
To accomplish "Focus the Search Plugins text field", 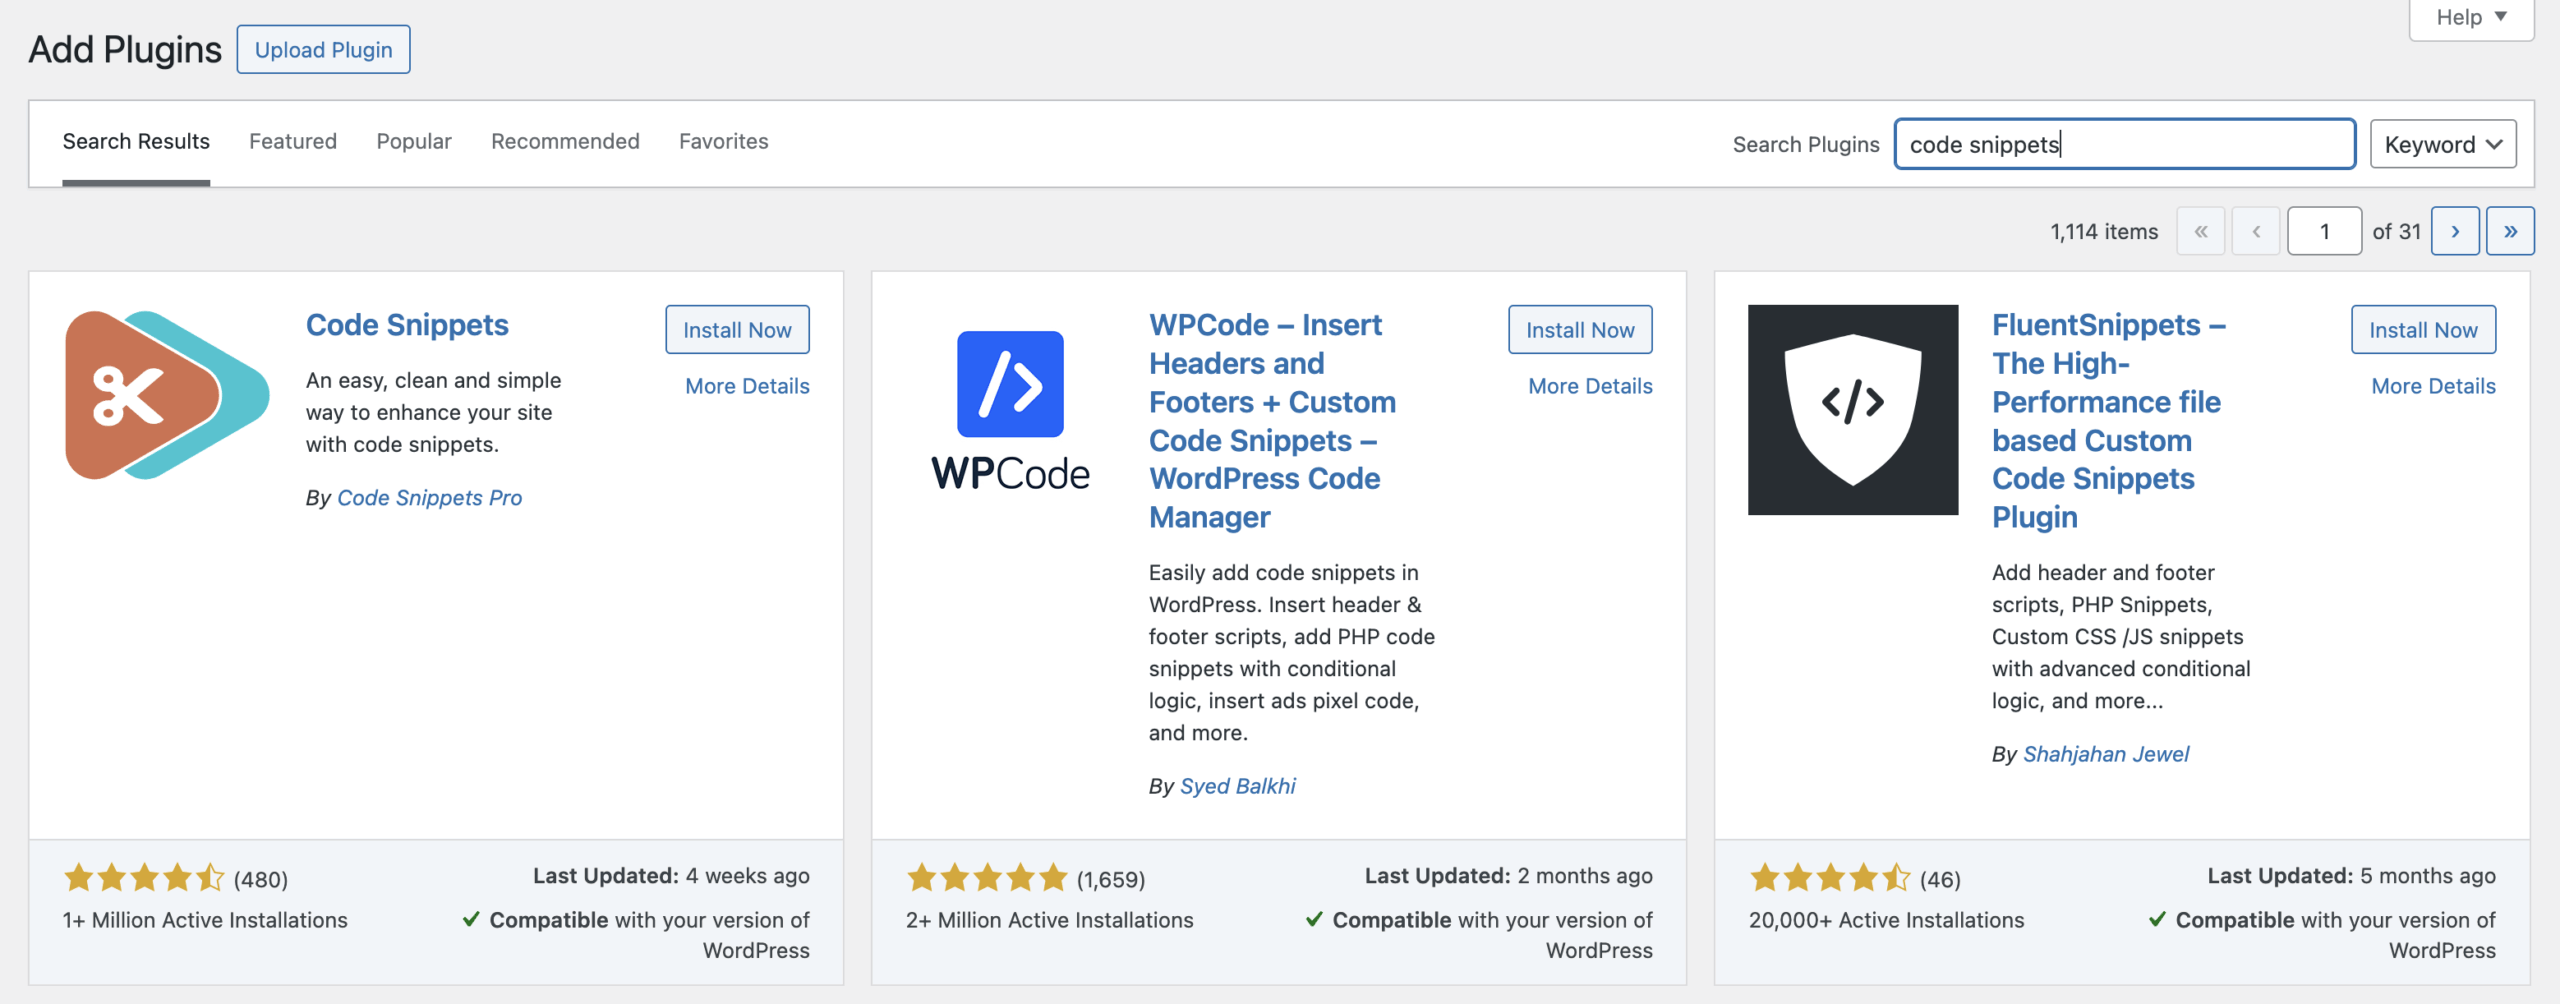I will [x=2124, y=145].
